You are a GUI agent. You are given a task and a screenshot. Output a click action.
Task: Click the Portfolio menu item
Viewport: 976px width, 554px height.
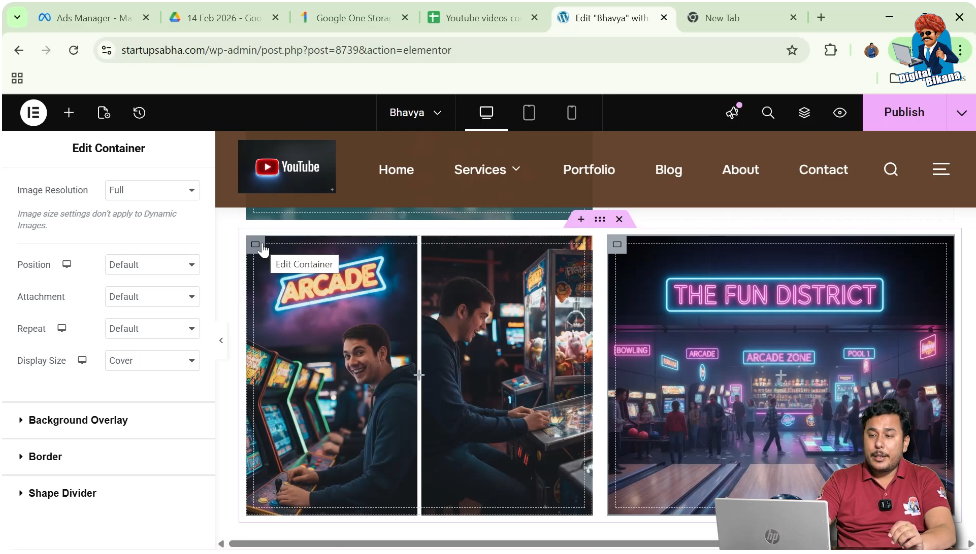click(589, 170)
